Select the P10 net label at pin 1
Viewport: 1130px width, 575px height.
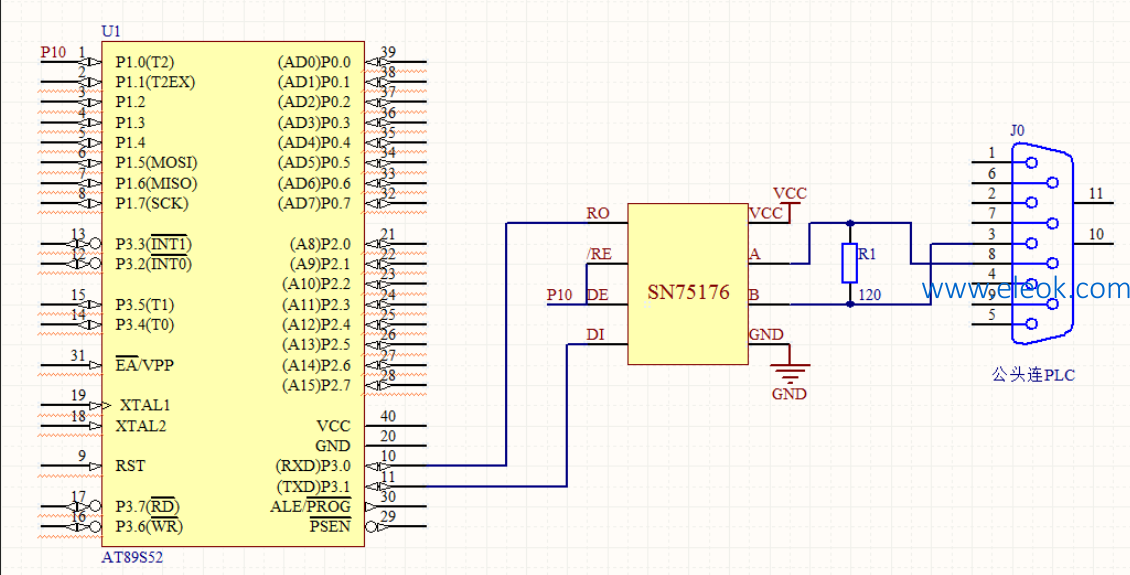tap(53, 52)
